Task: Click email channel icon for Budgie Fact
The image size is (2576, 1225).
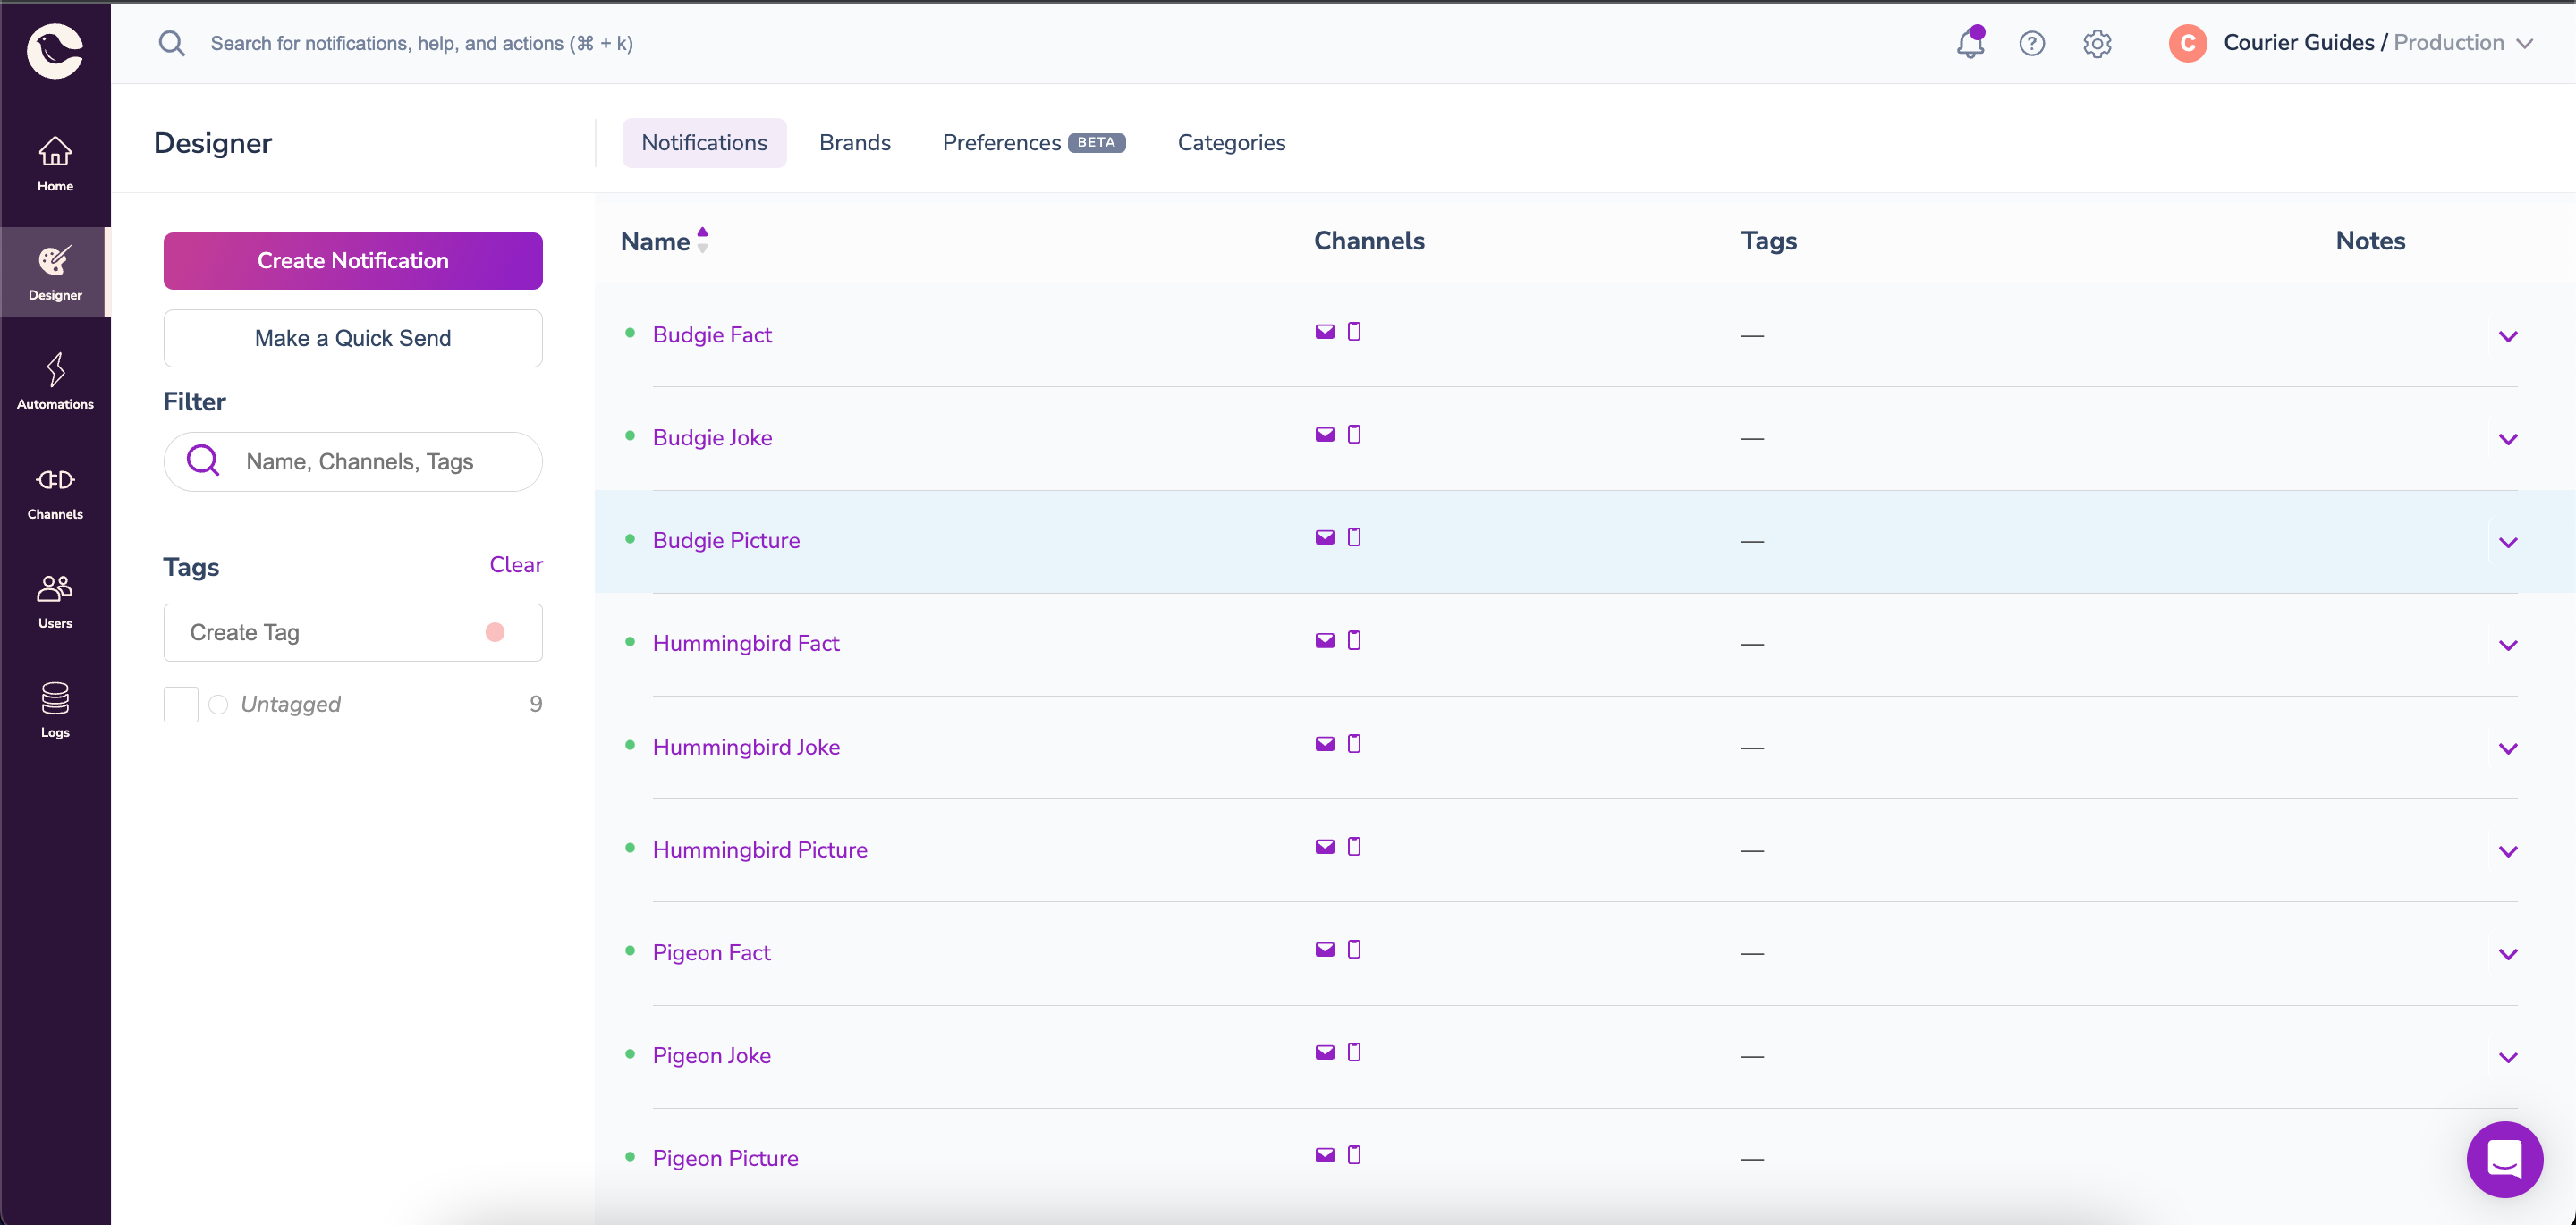Action: click(1325, 332)
